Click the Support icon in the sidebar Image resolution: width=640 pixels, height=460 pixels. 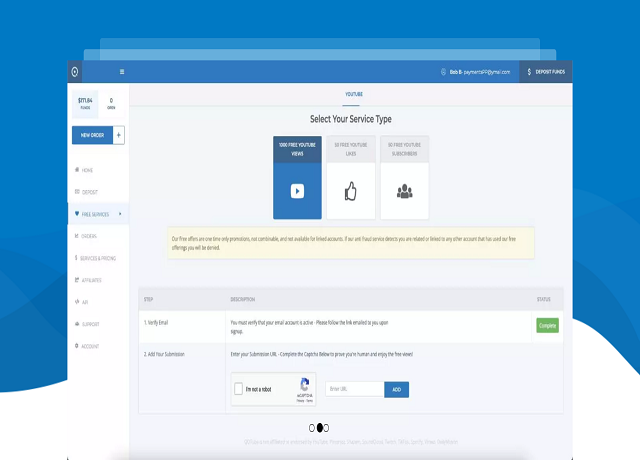[77, 324]
